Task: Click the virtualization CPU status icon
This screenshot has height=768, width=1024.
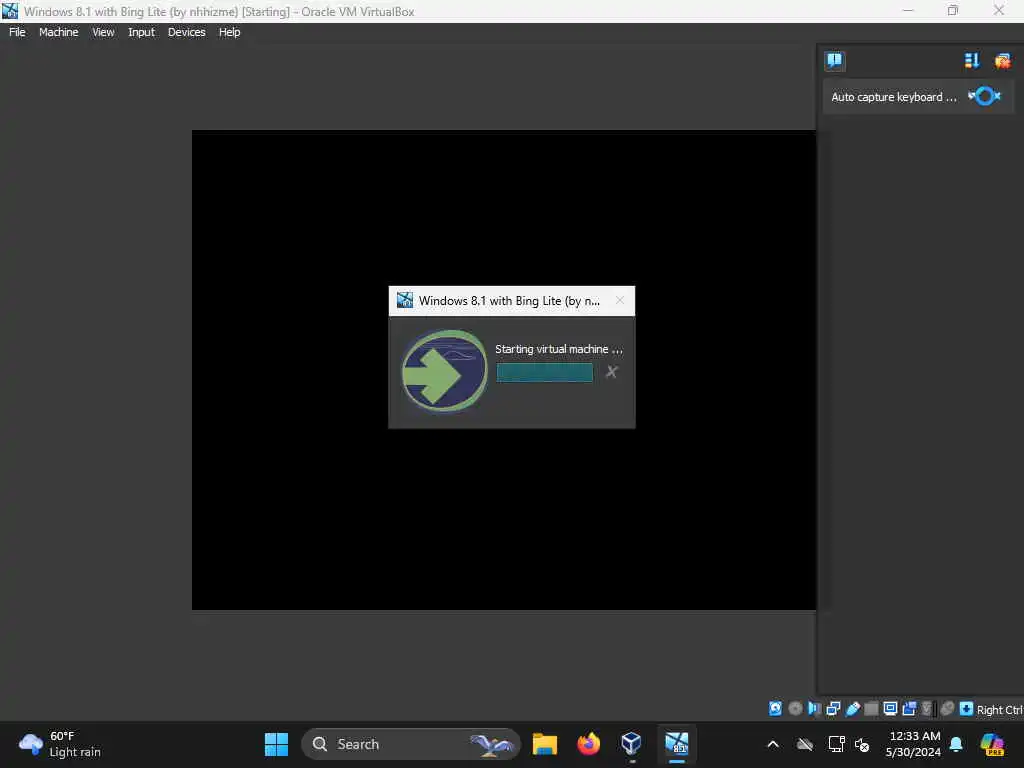Action: (x=927, y=709)
